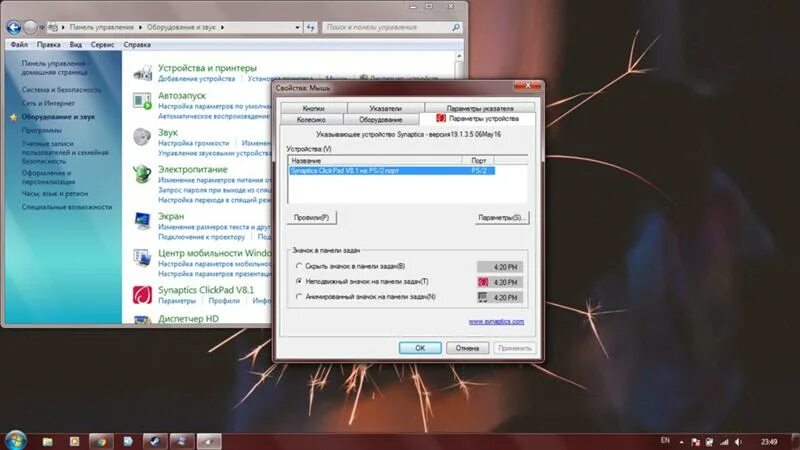This screenshot has height=450, width=800.
Task: Click the forward arrow in Control Panel
Action: click(x=30, y=27)
